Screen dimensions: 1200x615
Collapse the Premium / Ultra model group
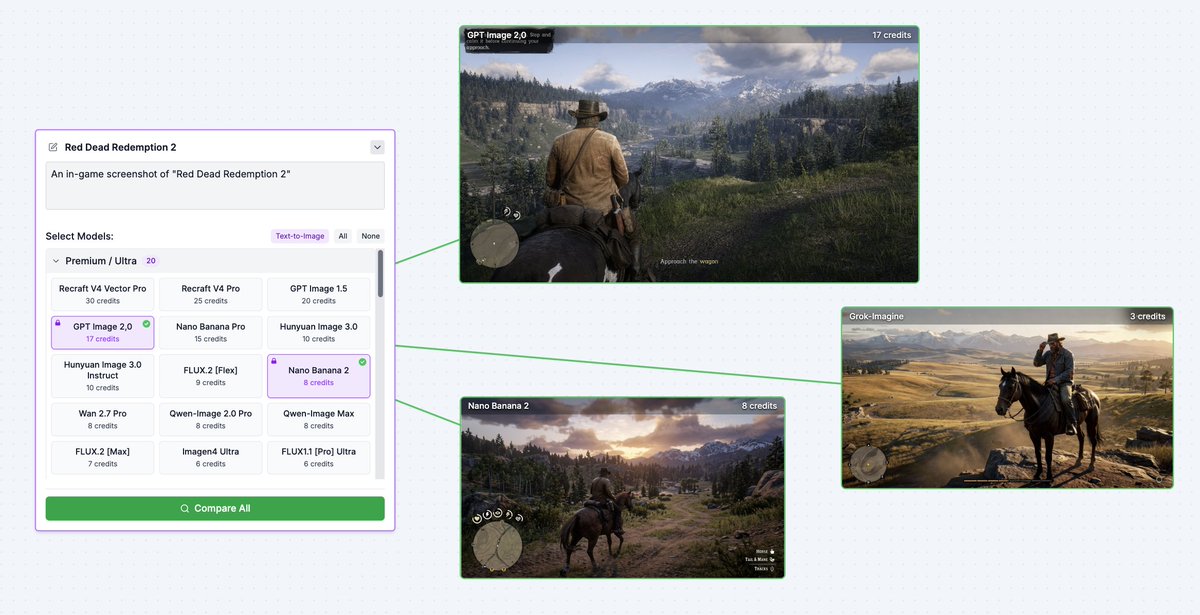pos(56,261)
